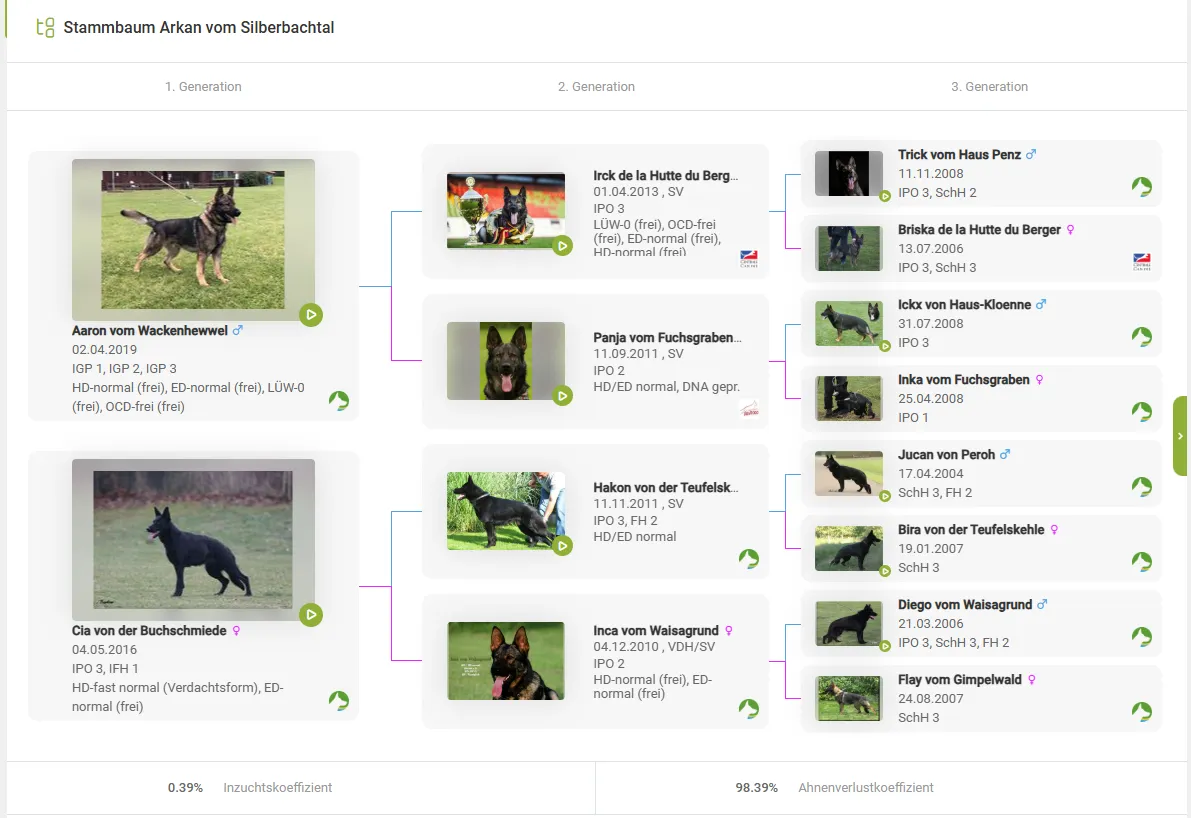Click the Inzuchtskoeffizient 0.39% value
1191x818 pixels.
pos(185,788)
